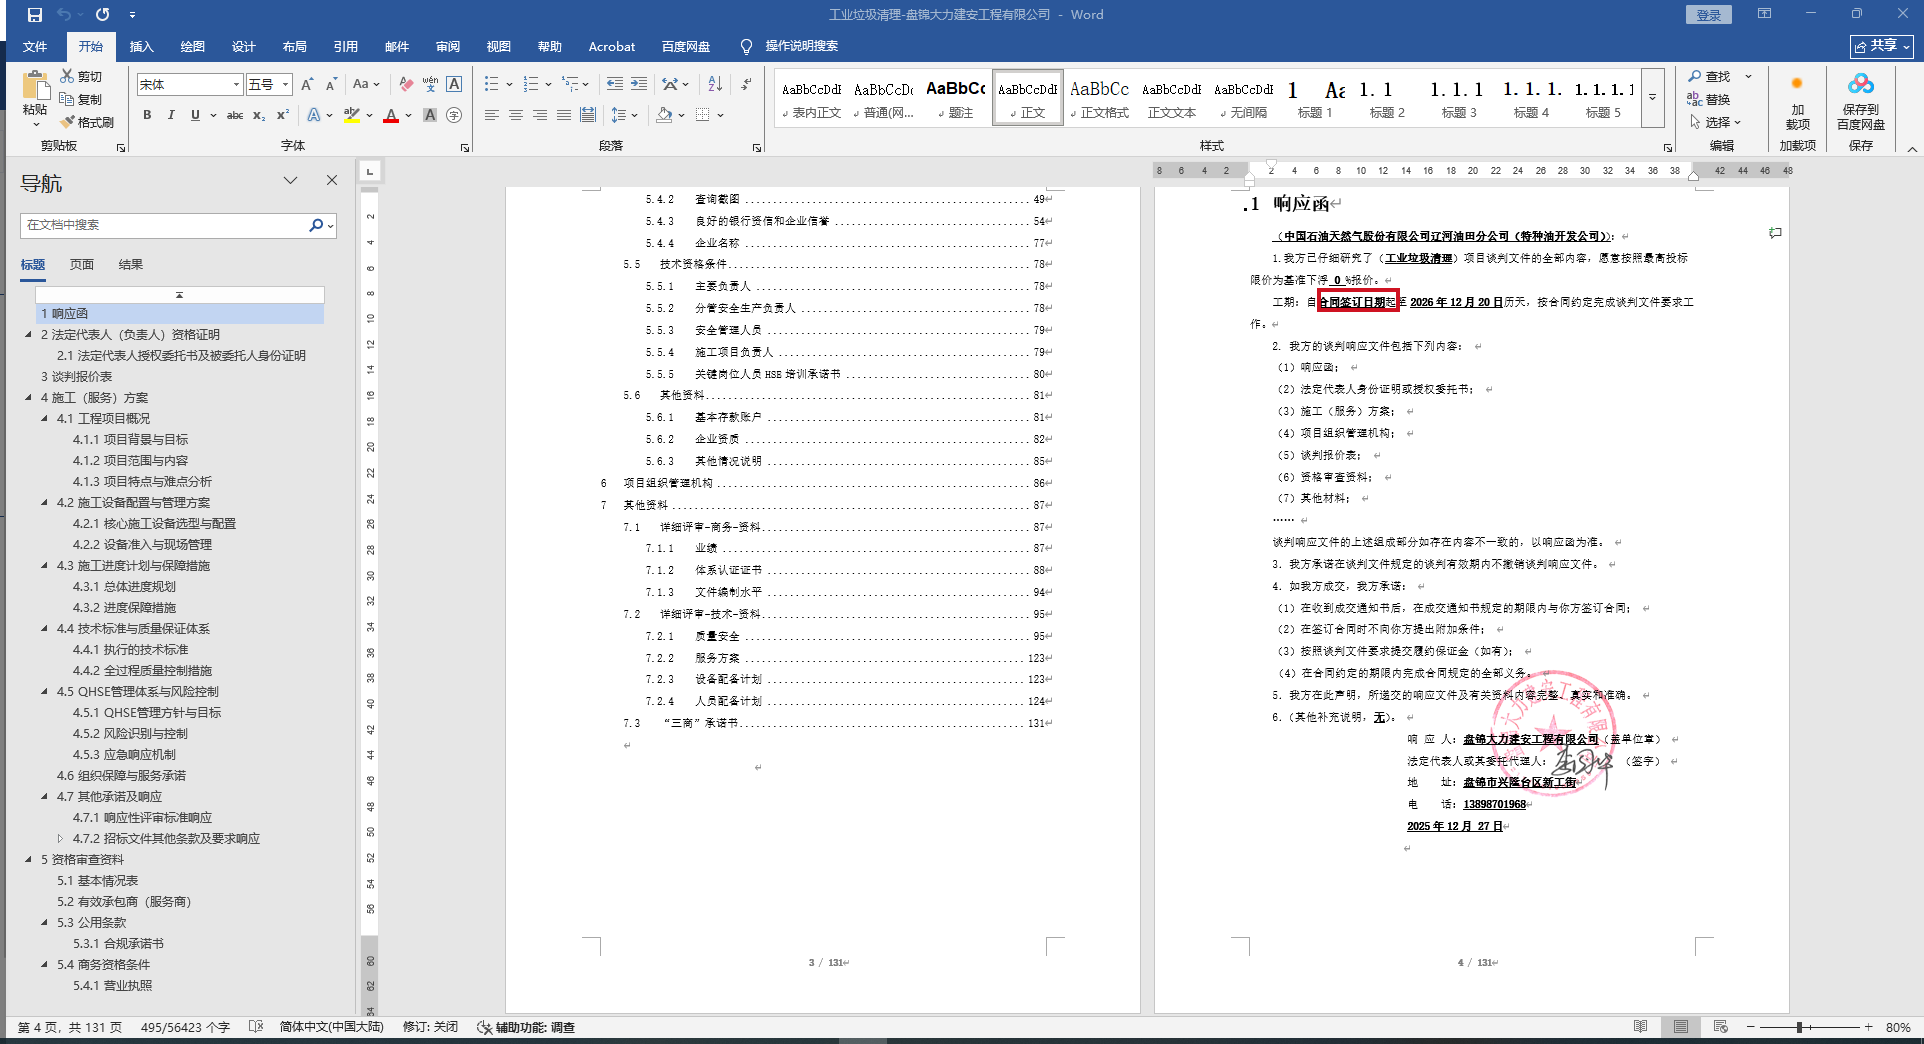
Task: Click the Paste clipboard icon
Action: 35,87
